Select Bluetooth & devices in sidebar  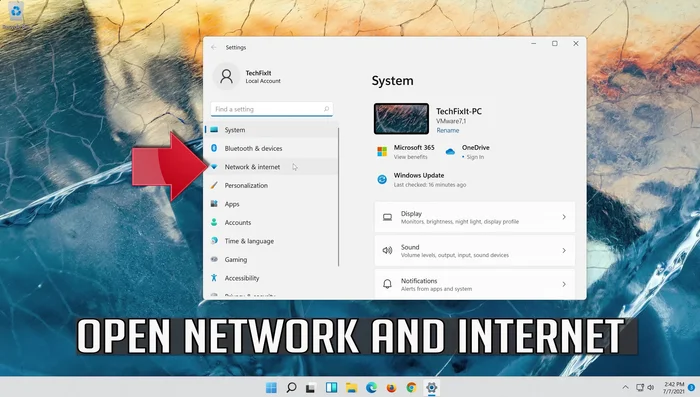271,148
